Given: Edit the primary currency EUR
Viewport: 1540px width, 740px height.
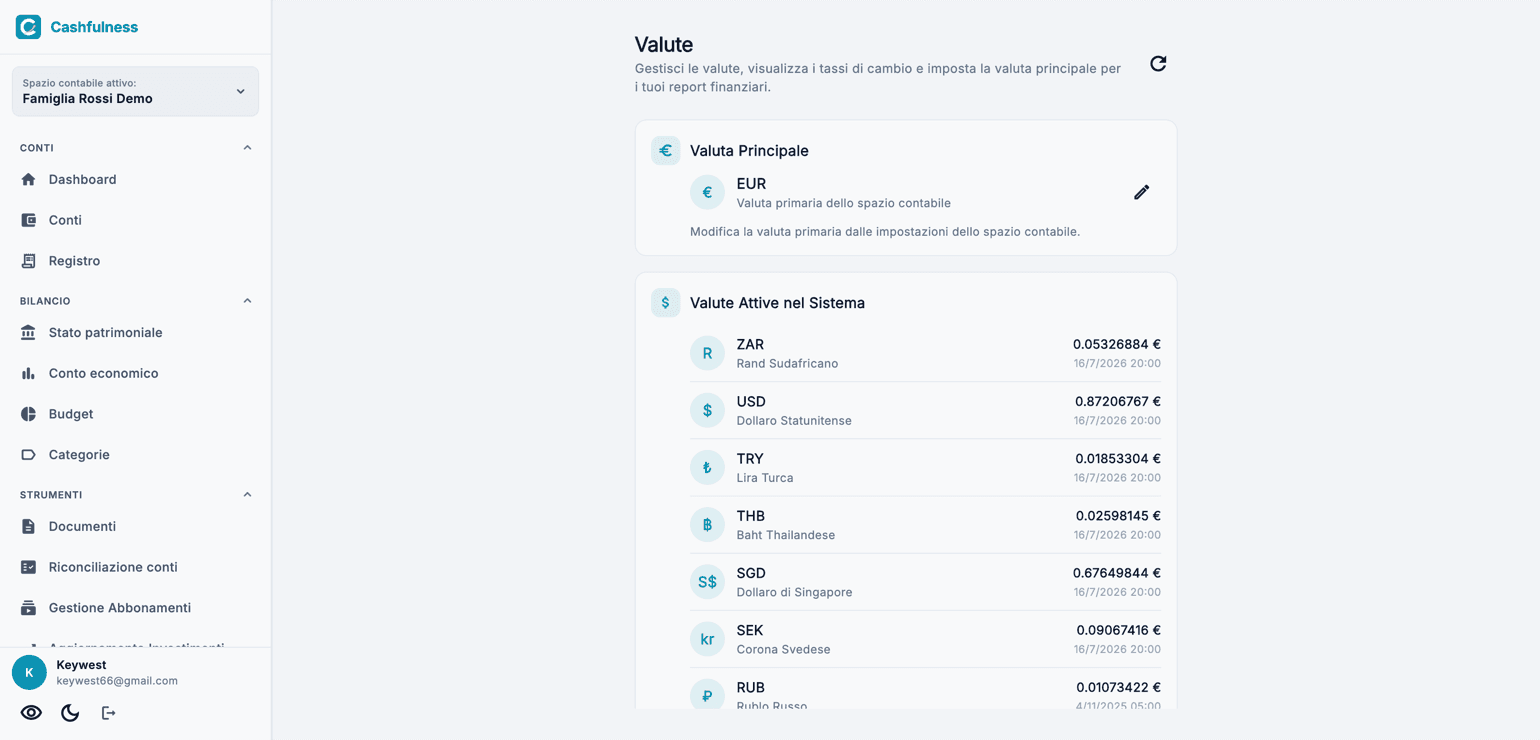Looking at the screenshot, I should (x=1141, y=192).
